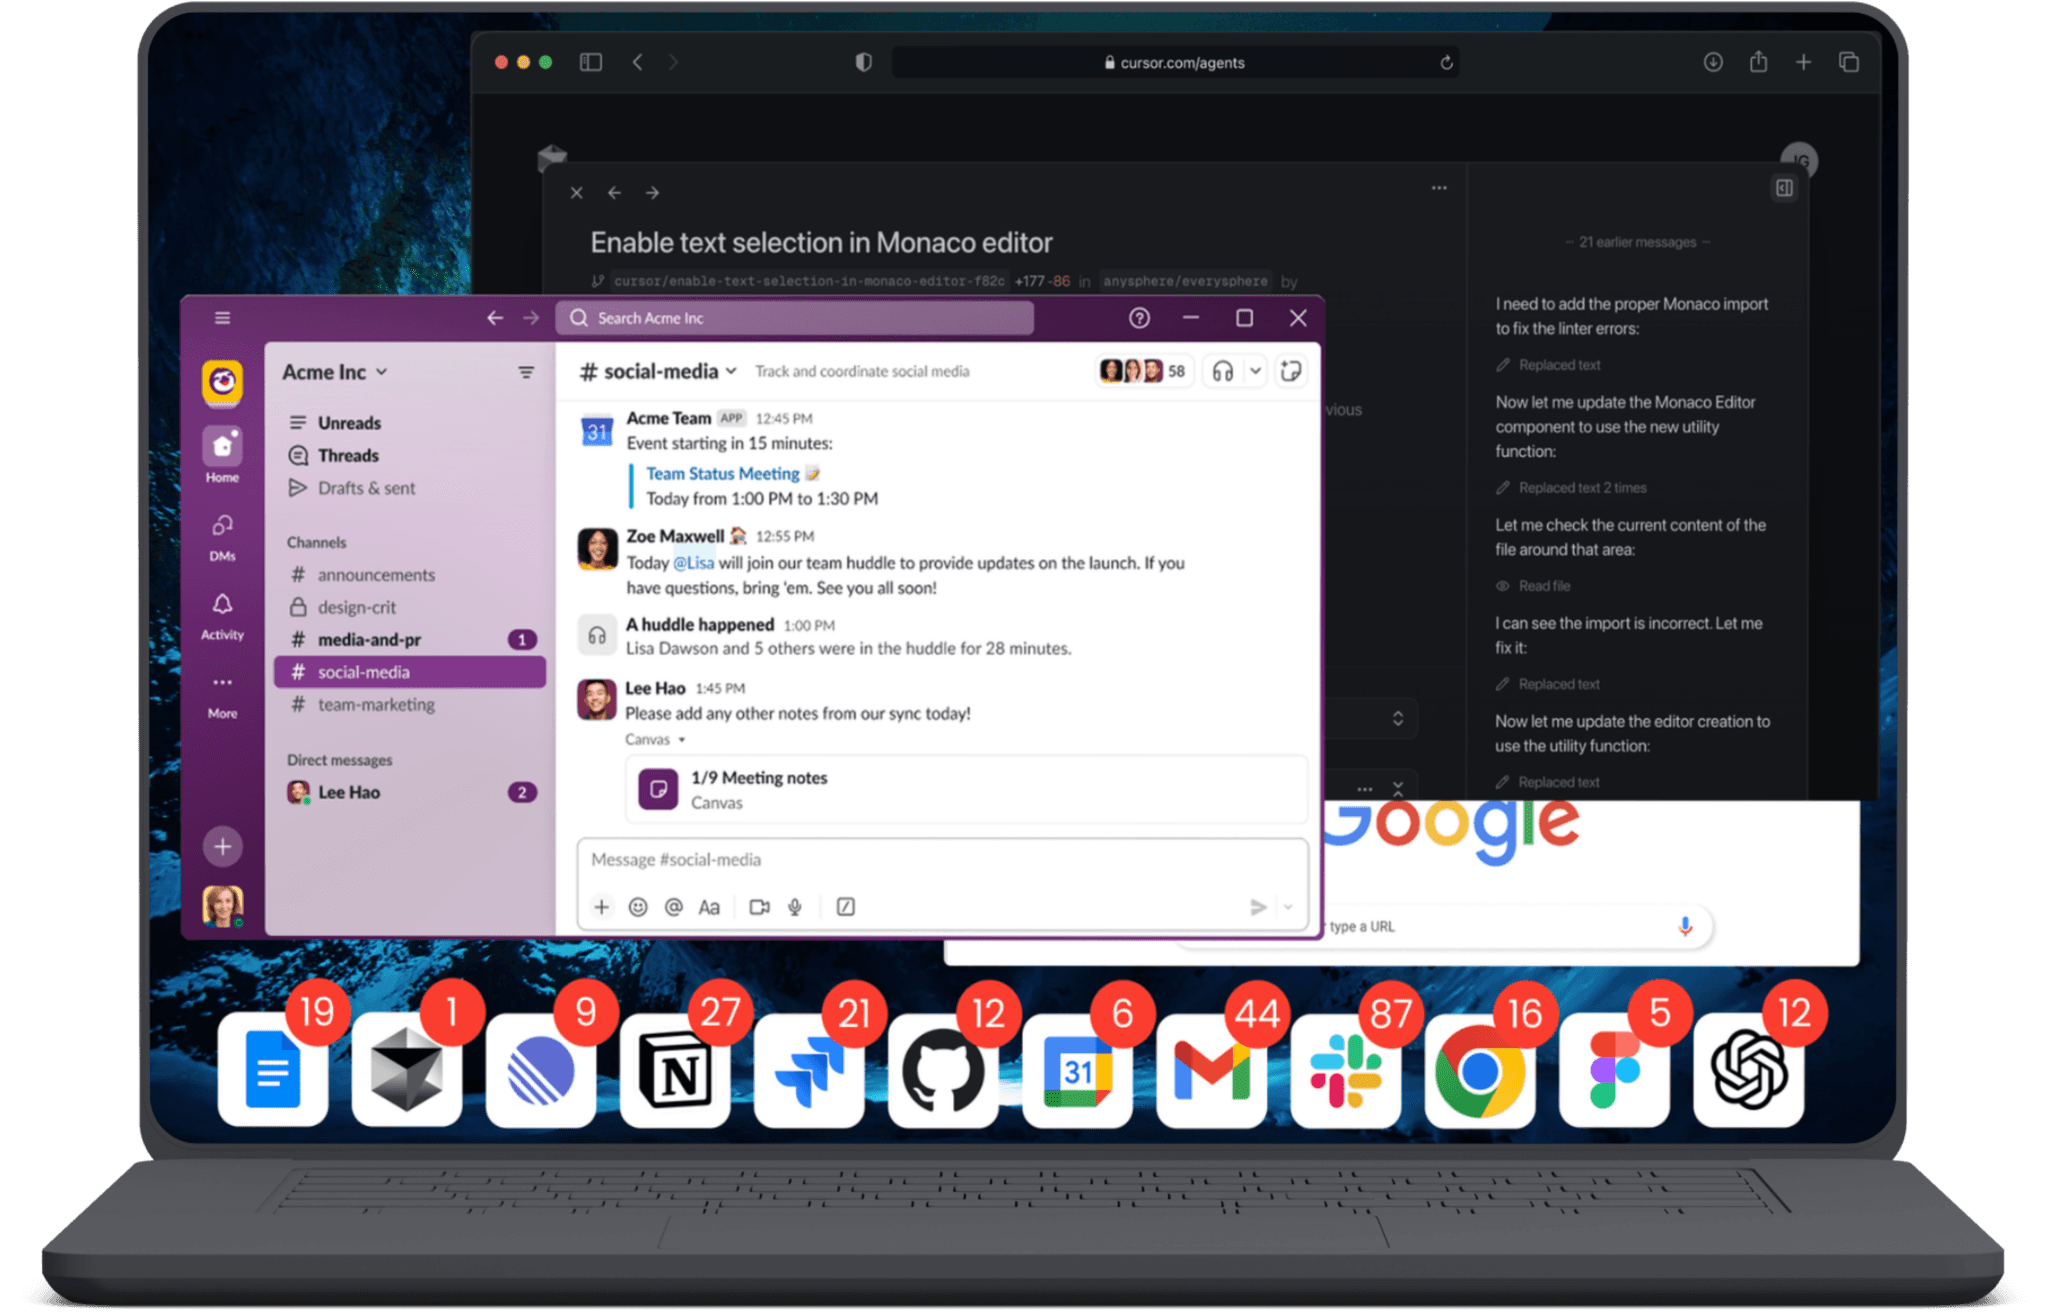Click the microphone audio clip icon
The image size is (2048, 1313).
tap(795, 907)
